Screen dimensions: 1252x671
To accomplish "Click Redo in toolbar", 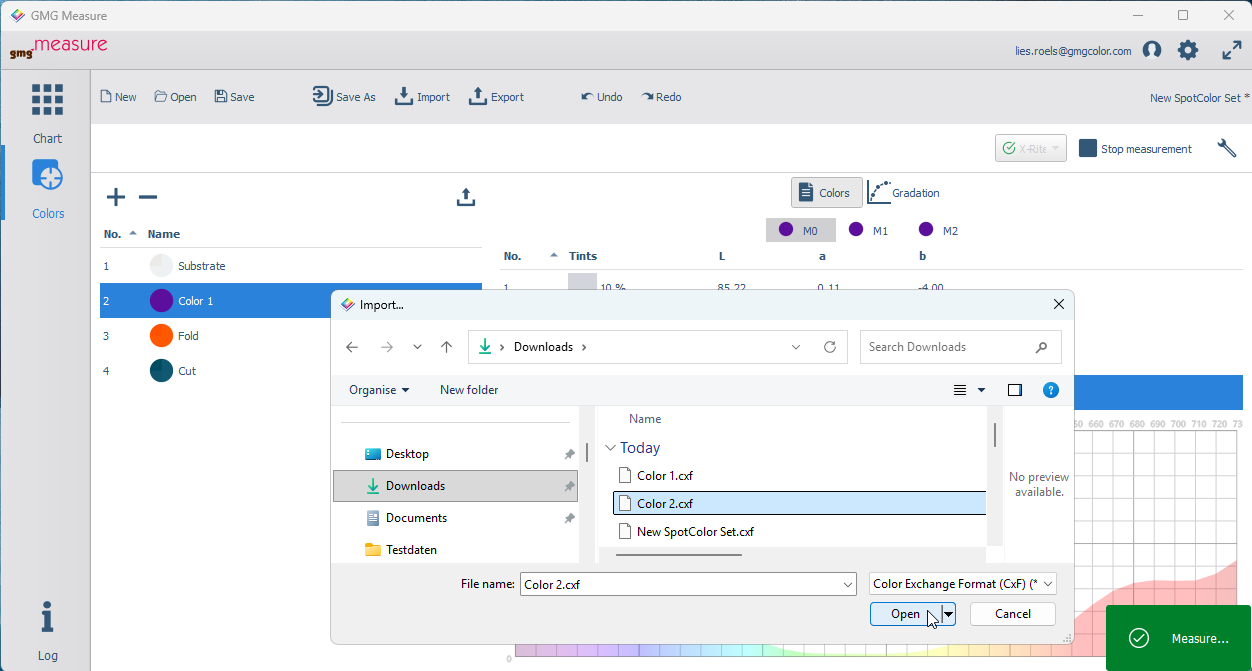I will click(662, 97).
